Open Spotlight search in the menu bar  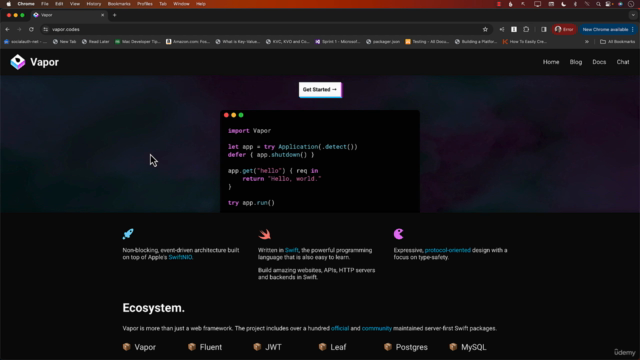[598, 4]
